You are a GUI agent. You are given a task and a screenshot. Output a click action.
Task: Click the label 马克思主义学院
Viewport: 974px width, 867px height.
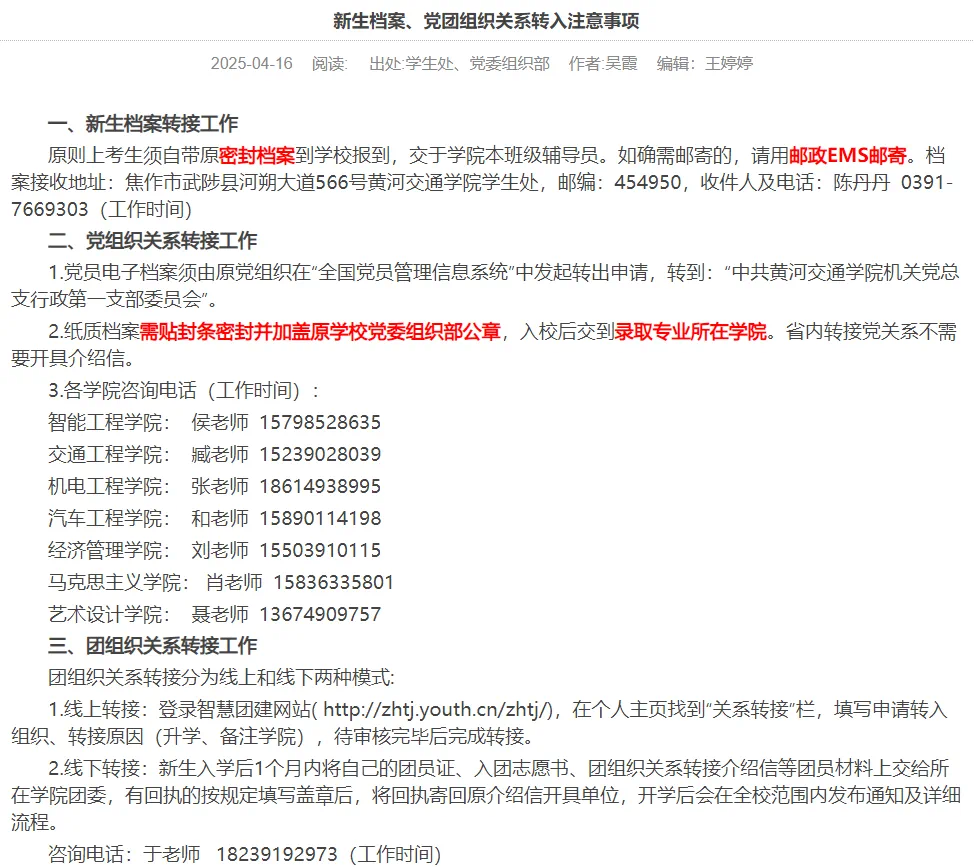tap(114, 583)
